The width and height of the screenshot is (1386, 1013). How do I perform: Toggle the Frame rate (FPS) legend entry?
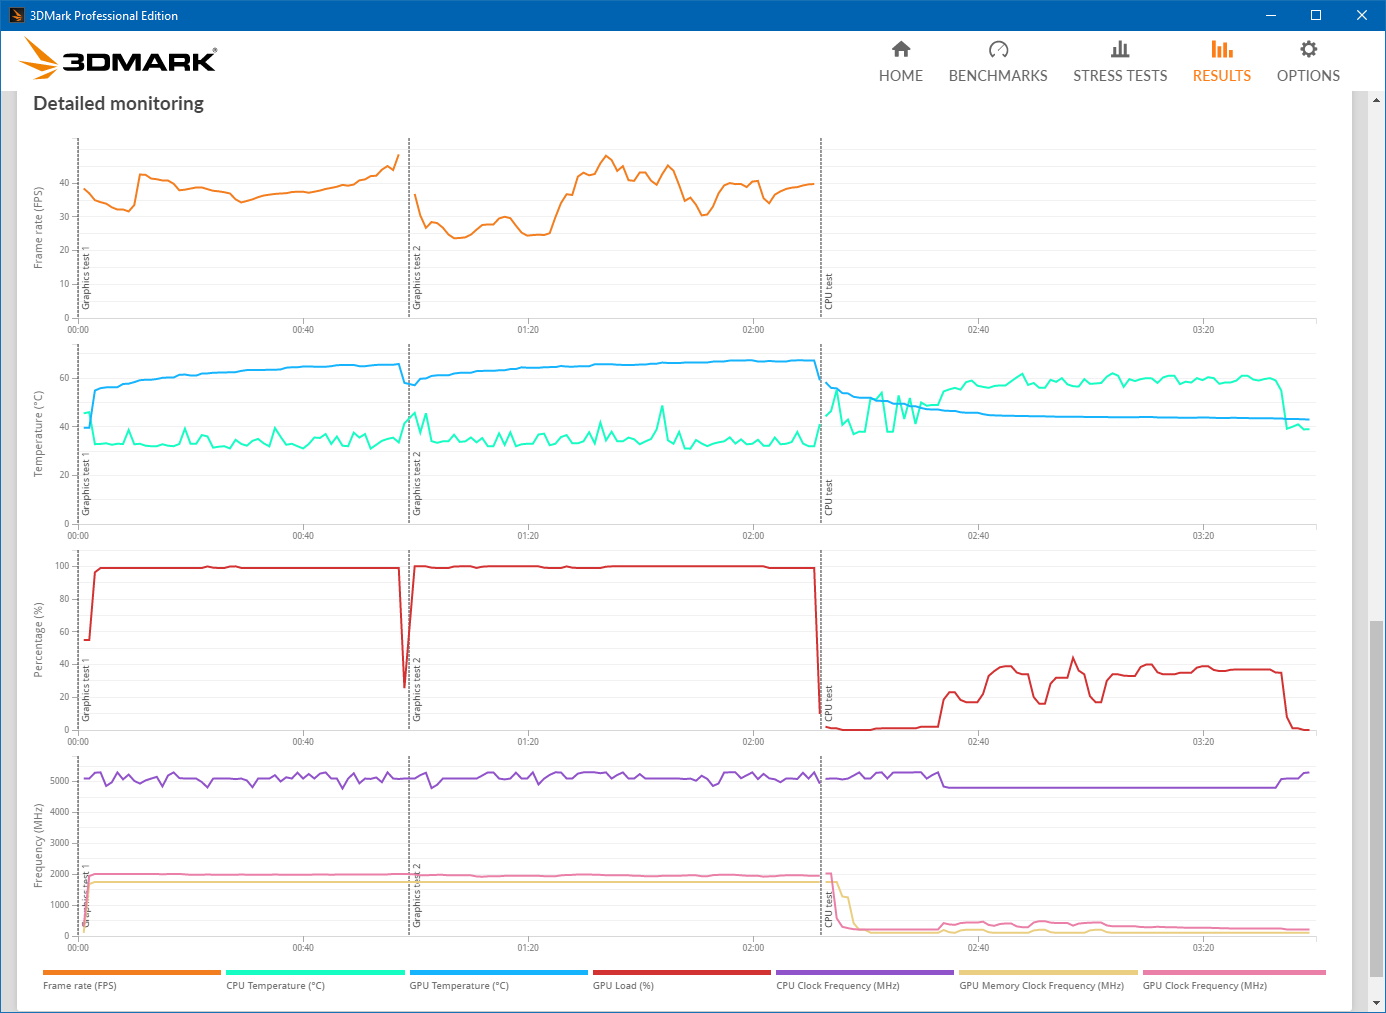tap(80, 986)
